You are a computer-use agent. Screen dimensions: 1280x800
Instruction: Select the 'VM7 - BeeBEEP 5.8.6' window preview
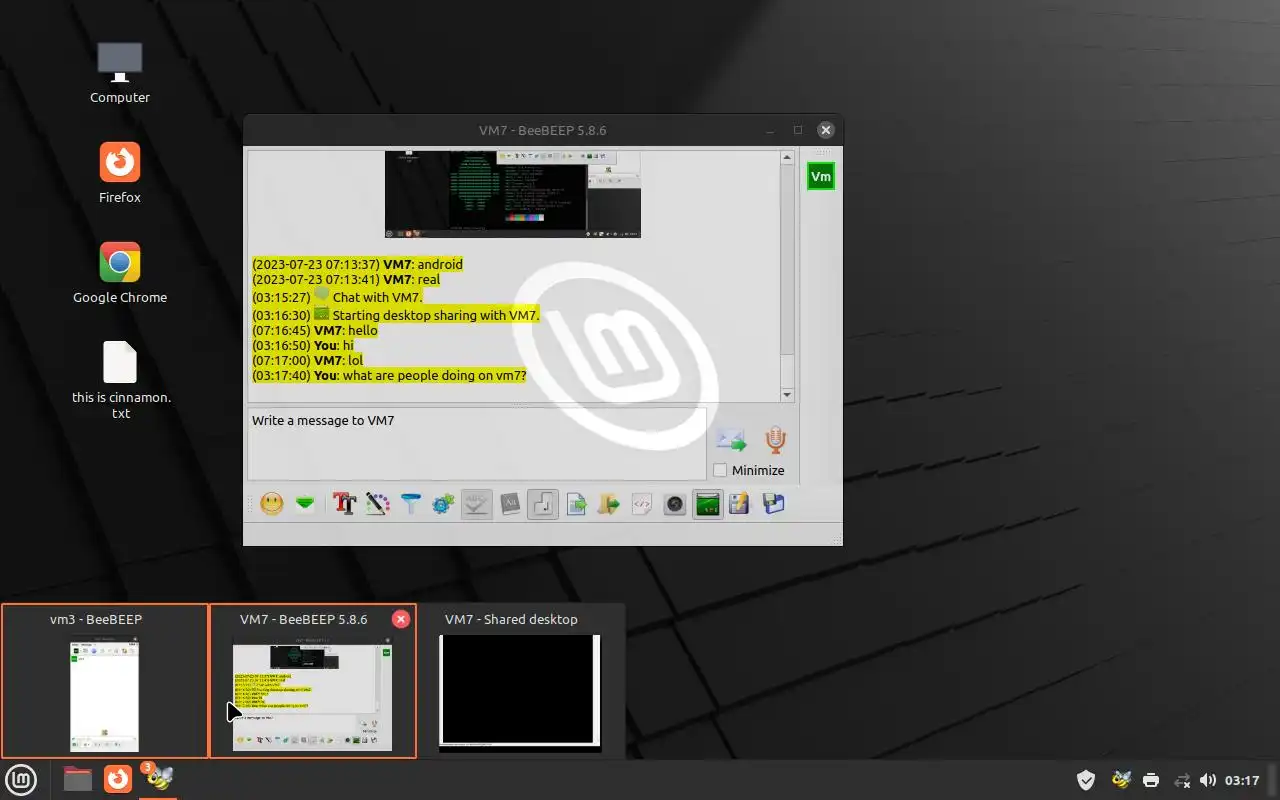click(313, 681)
